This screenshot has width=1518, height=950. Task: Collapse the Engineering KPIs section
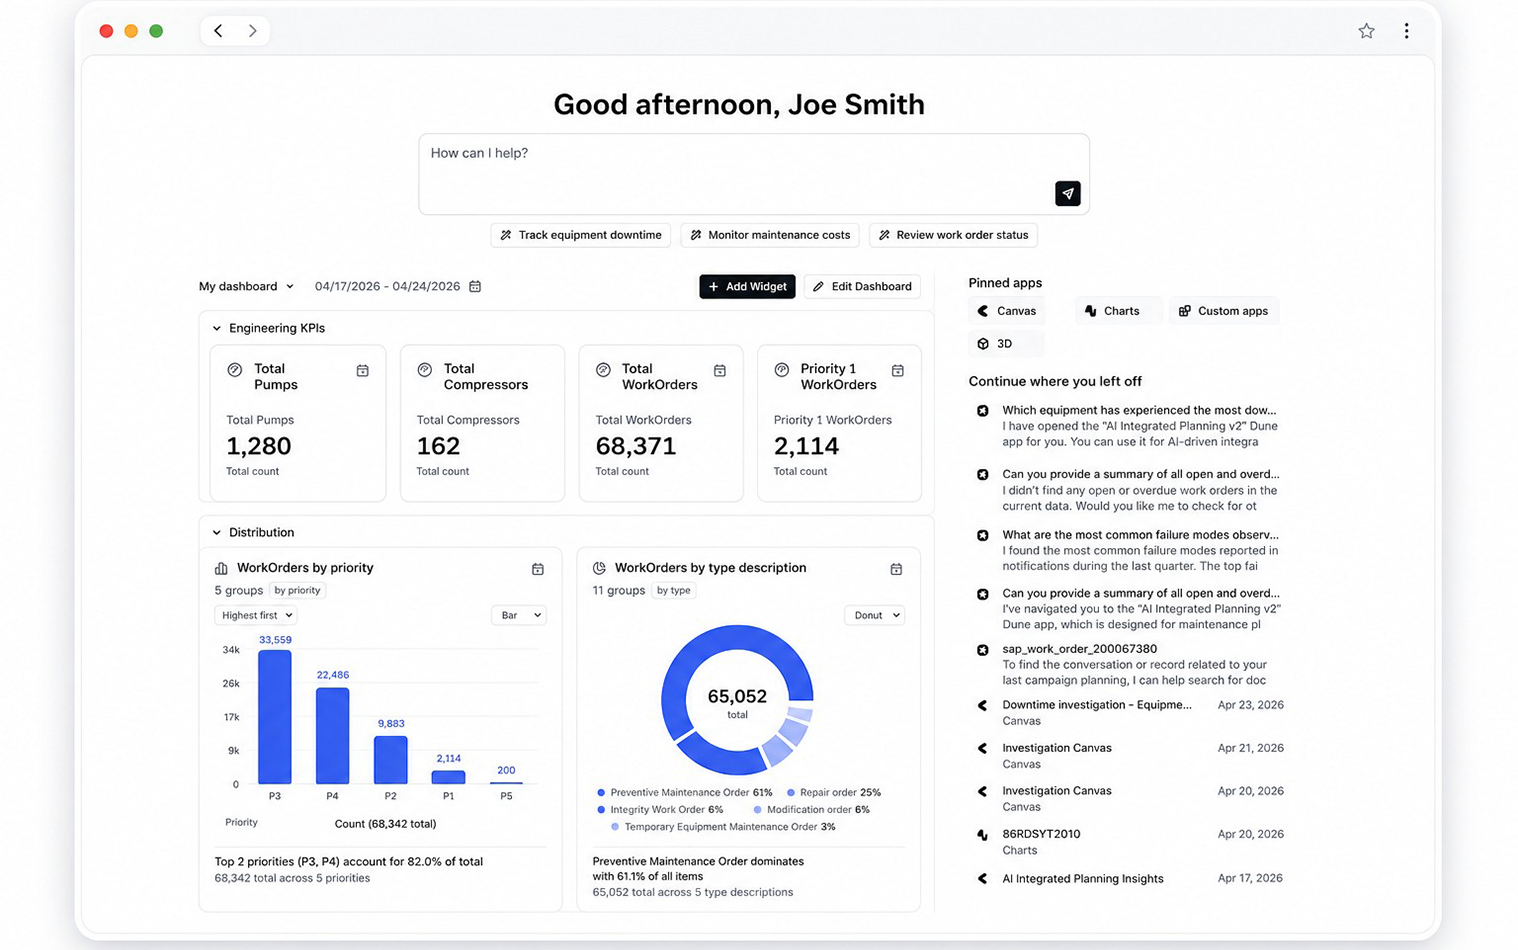pos(217,328)
